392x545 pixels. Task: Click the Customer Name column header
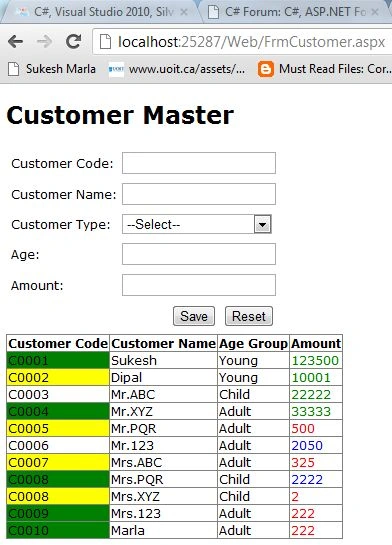(163, 343)
